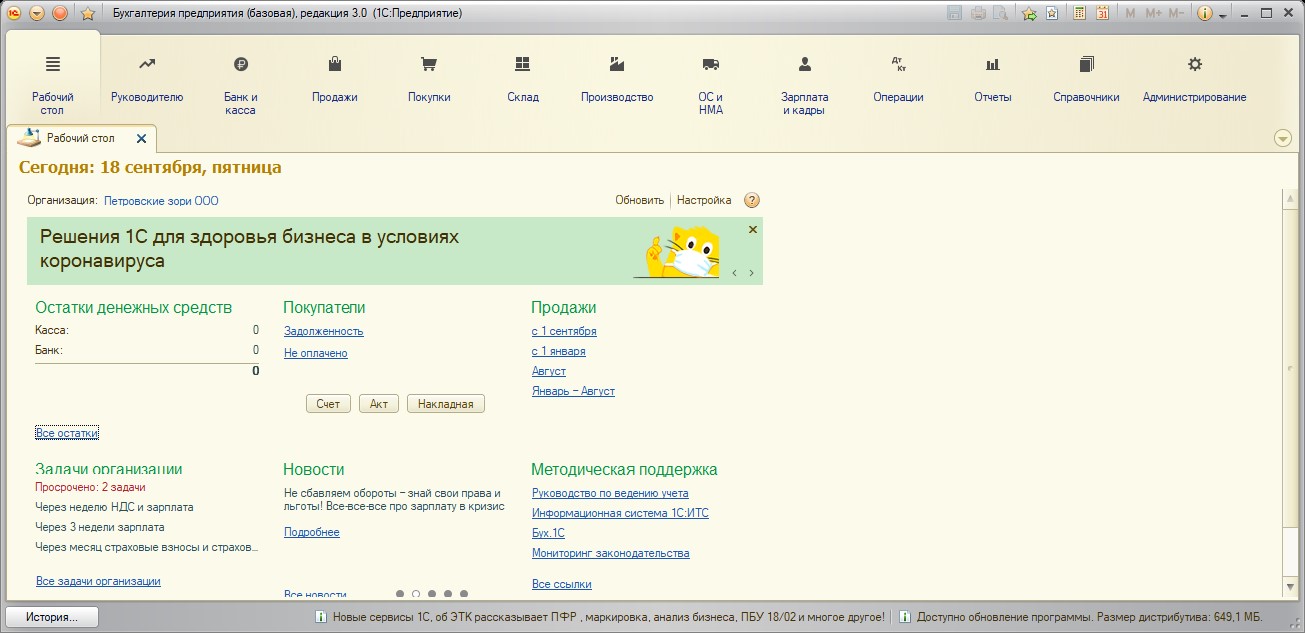This screenshot has height=633, width=1305.
Task: Open the calculator icon
Action: [1080, 14]
